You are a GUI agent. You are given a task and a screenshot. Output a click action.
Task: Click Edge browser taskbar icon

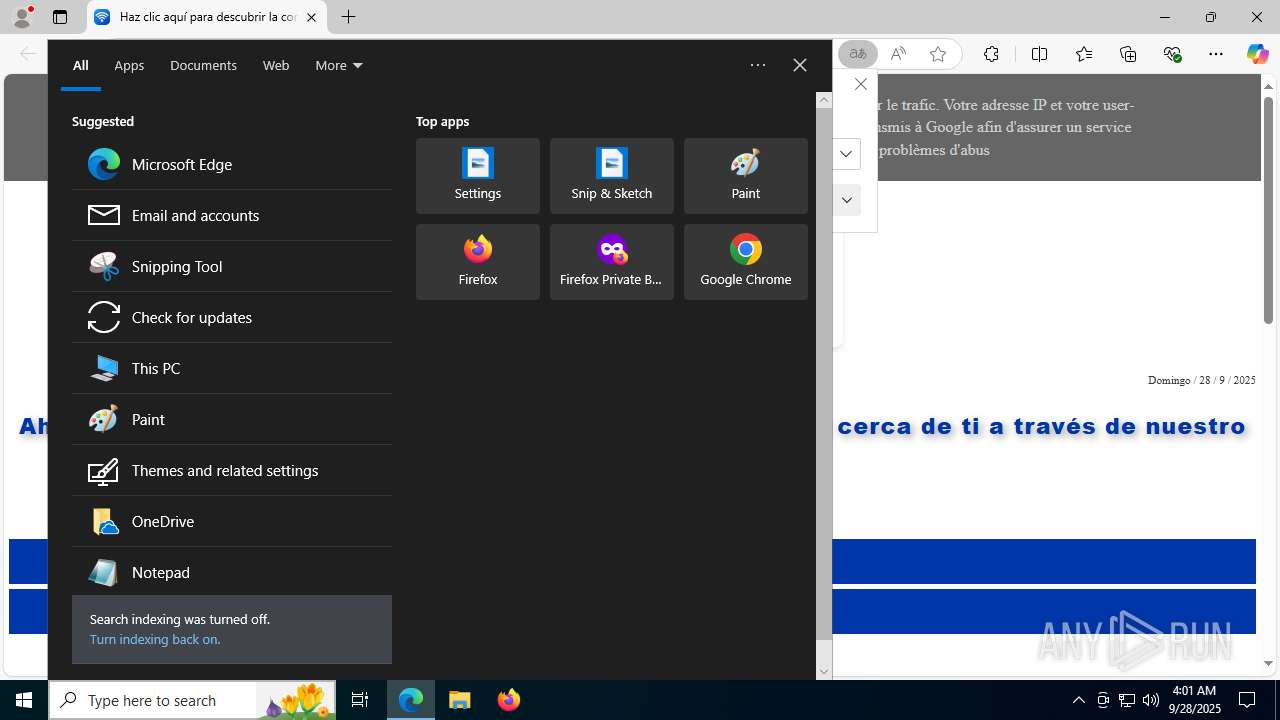point(411,700)
